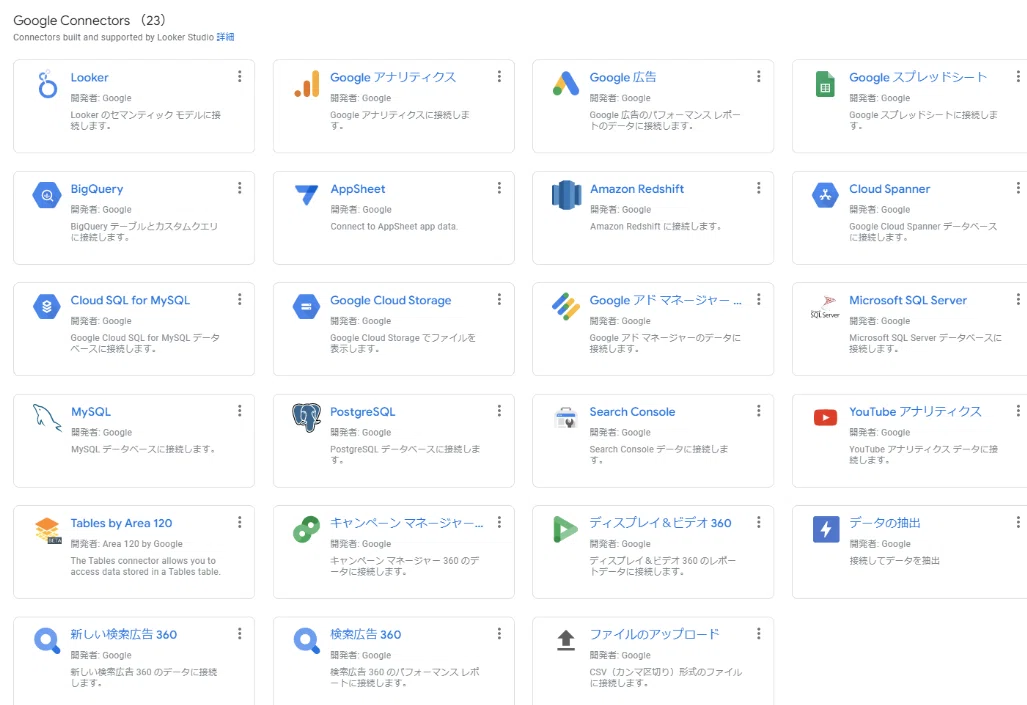Image resolution: width=1027 pixels, height=705 pixels.
Task: Click the Google 広告 logo icon
Action: (x=566, y=84)
